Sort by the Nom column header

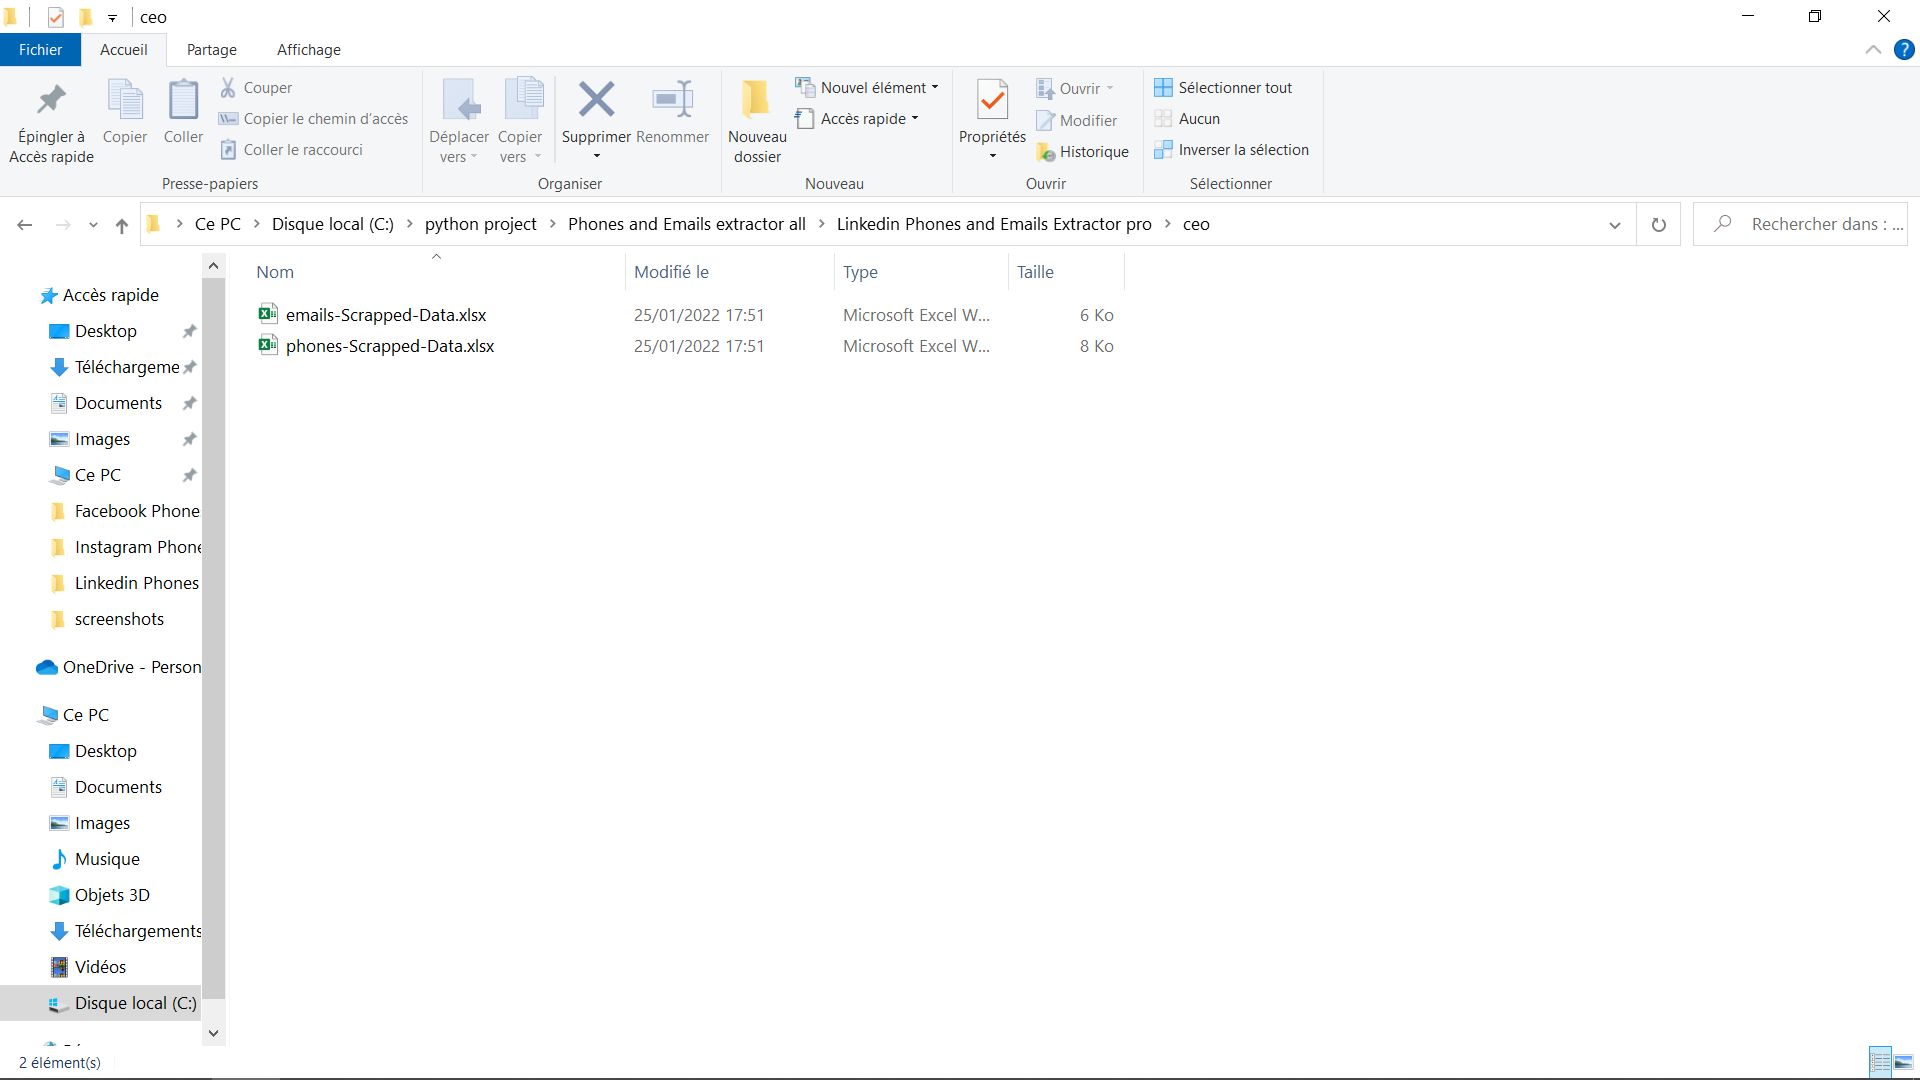pos(435,272)
